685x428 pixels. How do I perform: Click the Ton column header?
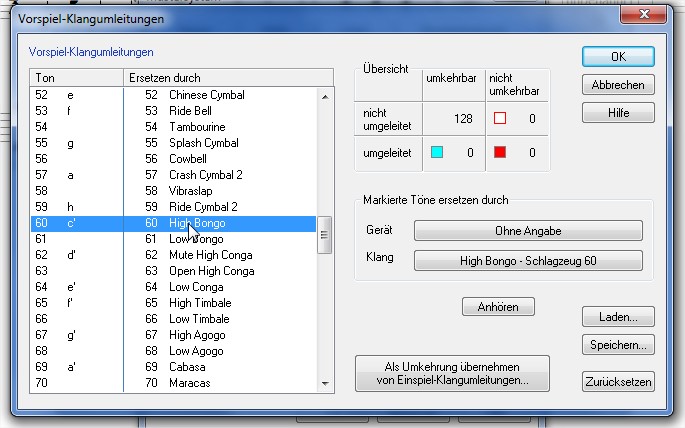point(75,77)
